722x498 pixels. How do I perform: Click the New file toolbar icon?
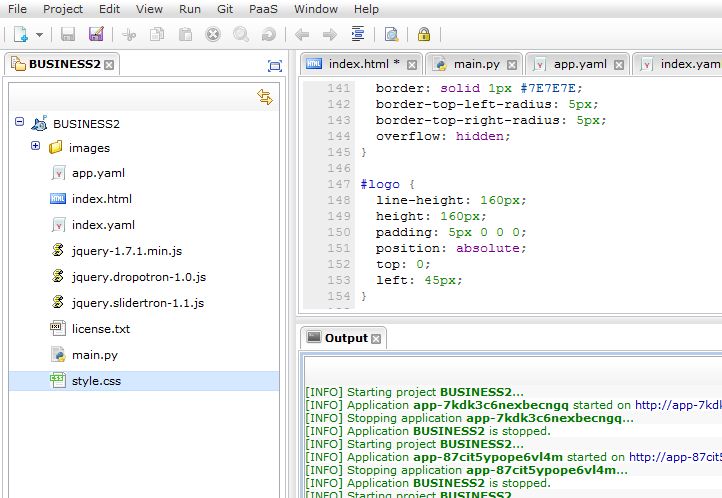[x=21, y=34]
